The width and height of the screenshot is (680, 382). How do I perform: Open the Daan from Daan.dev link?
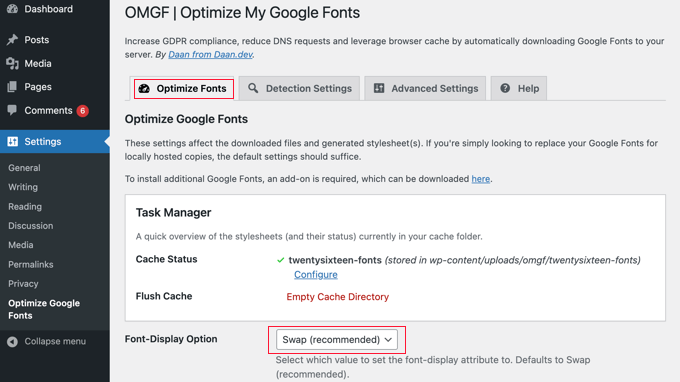(210, 55)
